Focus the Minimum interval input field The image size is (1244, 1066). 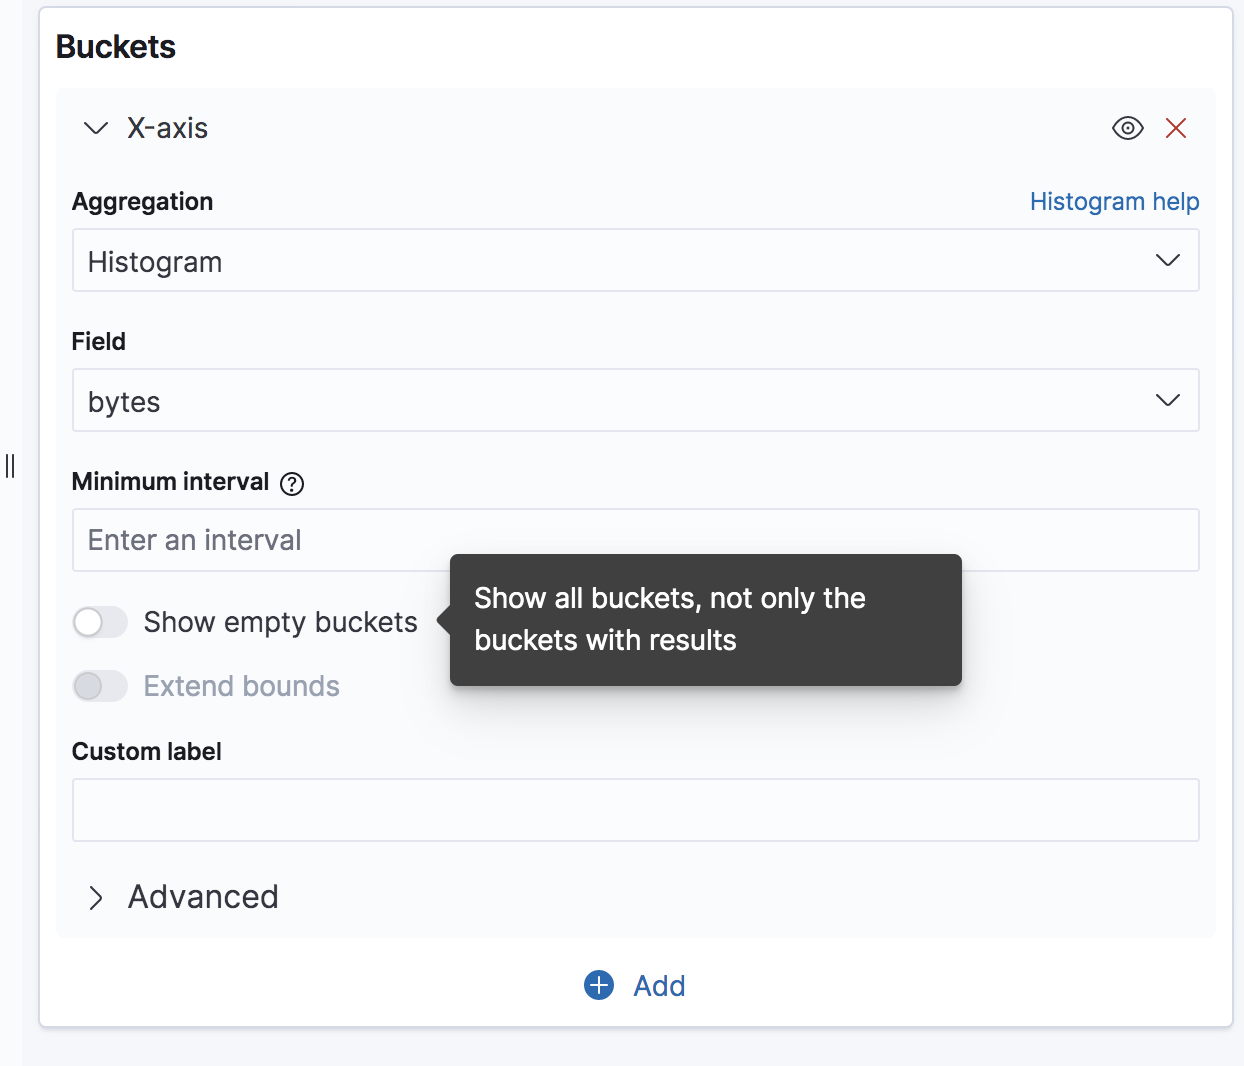260,540
